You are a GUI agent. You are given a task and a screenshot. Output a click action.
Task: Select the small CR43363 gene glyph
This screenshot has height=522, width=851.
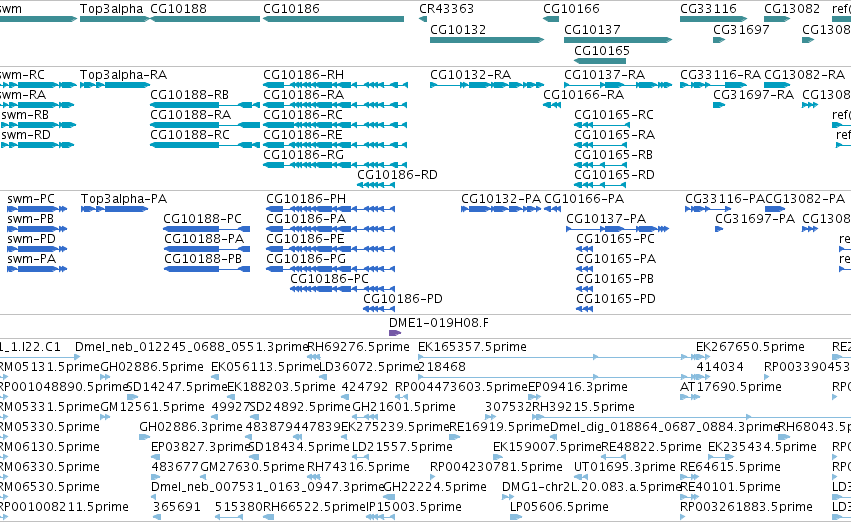tap(423, 19)
